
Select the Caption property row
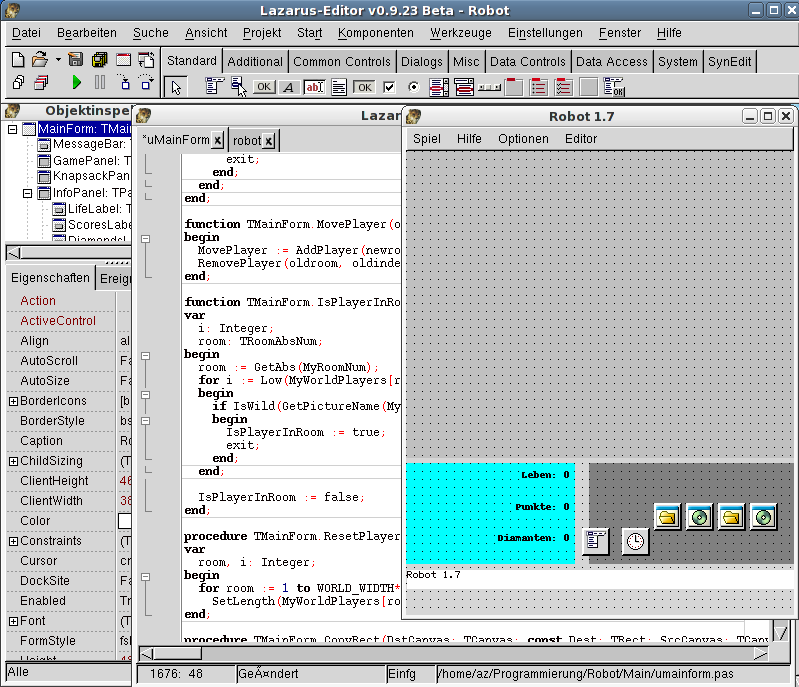(69, 441)
